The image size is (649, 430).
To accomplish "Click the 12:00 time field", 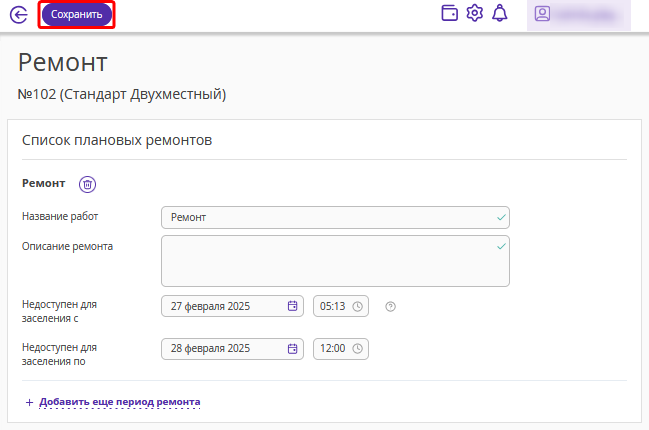I will tap(341, 349).
